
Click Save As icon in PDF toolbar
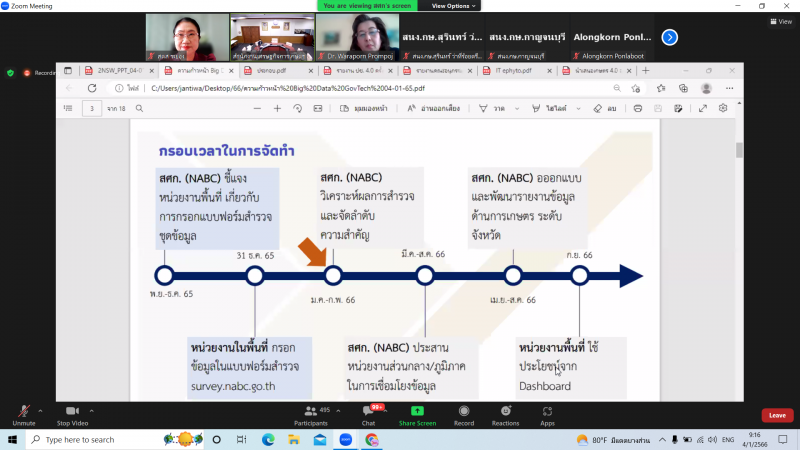678,108
